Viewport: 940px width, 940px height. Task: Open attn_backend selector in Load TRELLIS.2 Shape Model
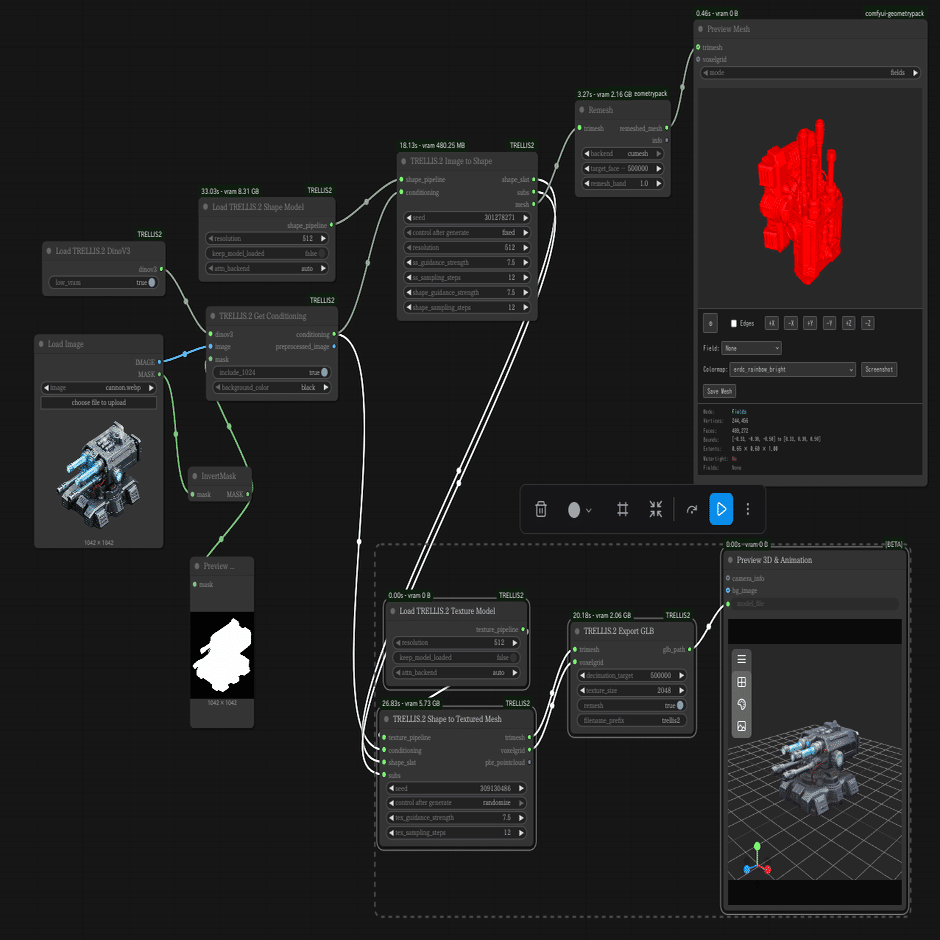pyautogui.click(x=267, y=269)
